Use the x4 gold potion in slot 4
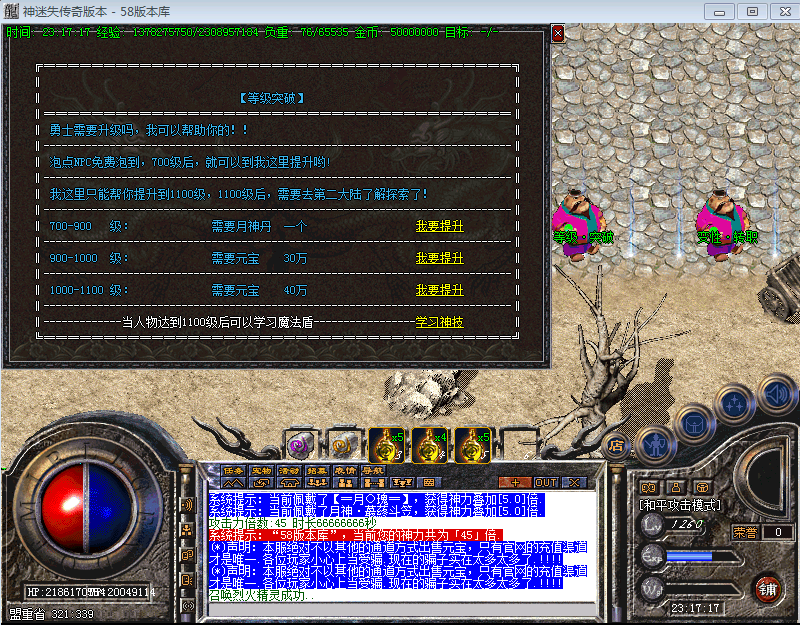 click(x=430, y=445)
